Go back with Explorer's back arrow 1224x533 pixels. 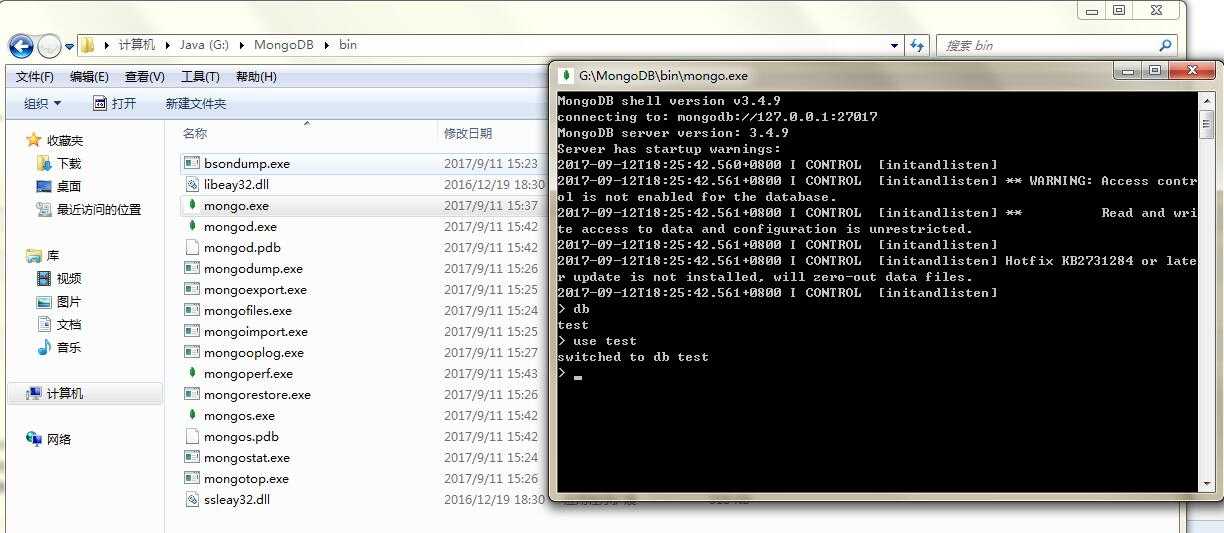point(21,45)
